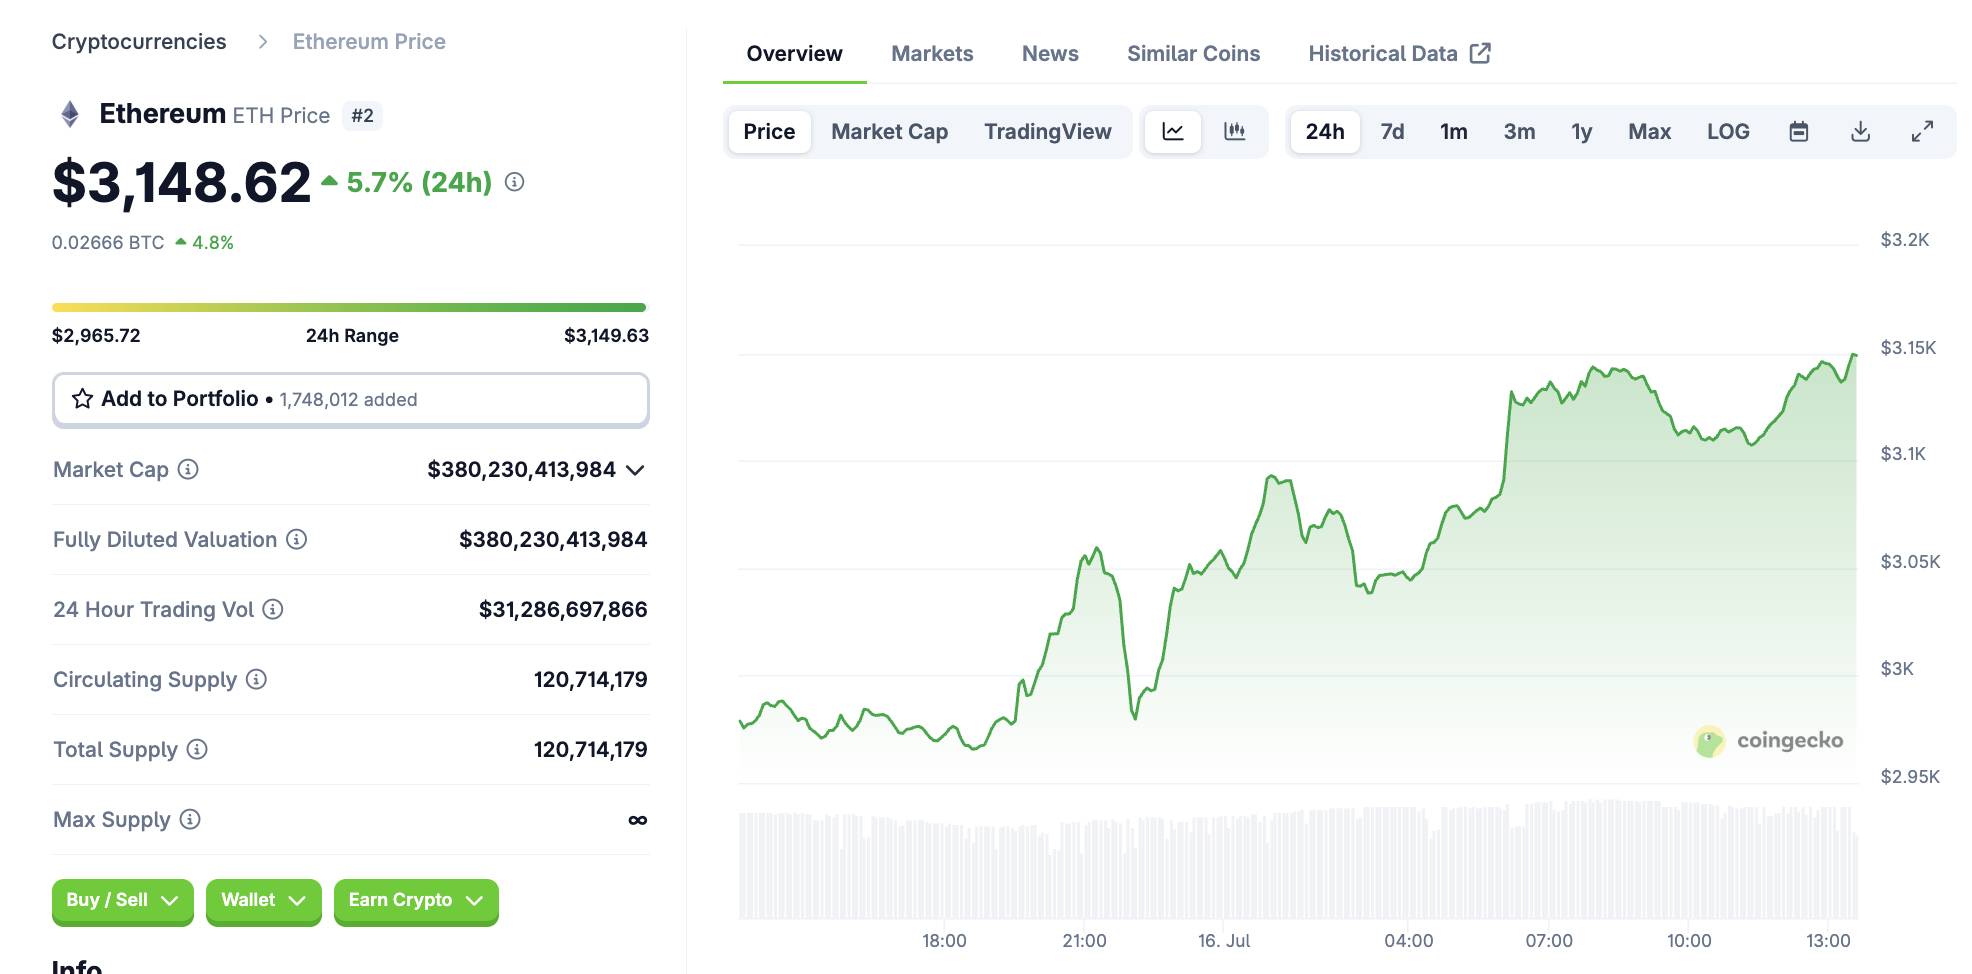Open the Wallet dropdown
This screenshot has width=1972, height=974.
[263, 900]
